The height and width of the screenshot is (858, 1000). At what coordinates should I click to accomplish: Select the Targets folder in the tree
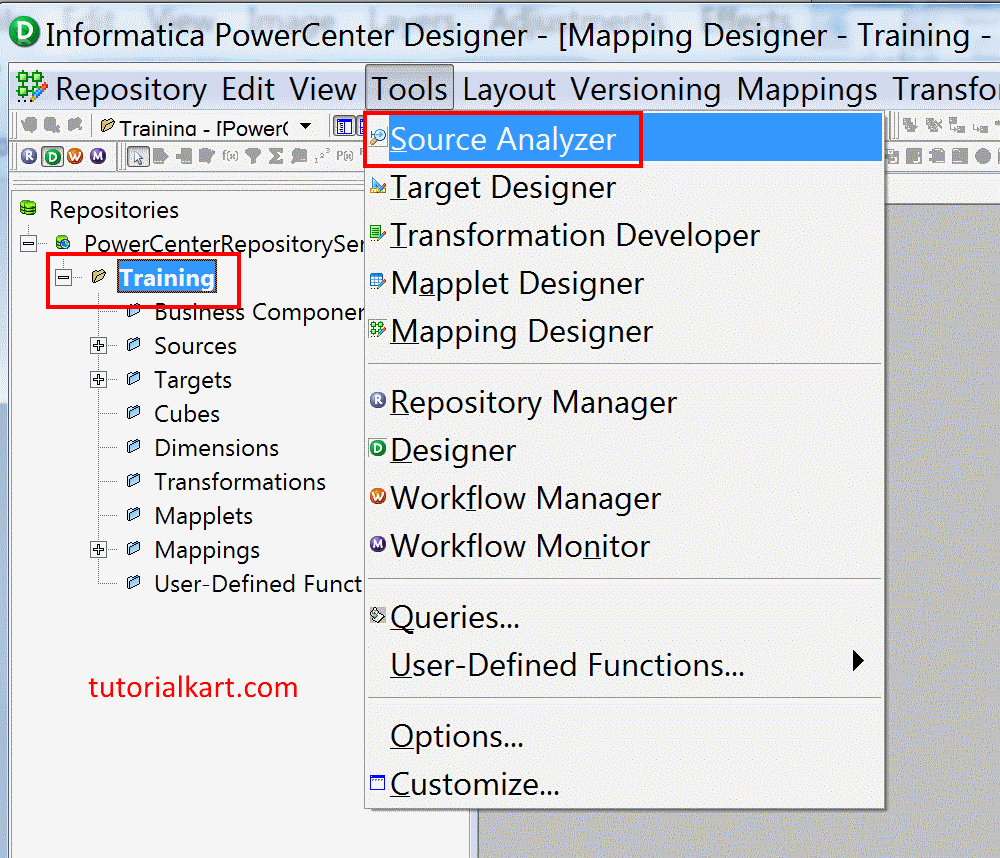coord(193,380)
